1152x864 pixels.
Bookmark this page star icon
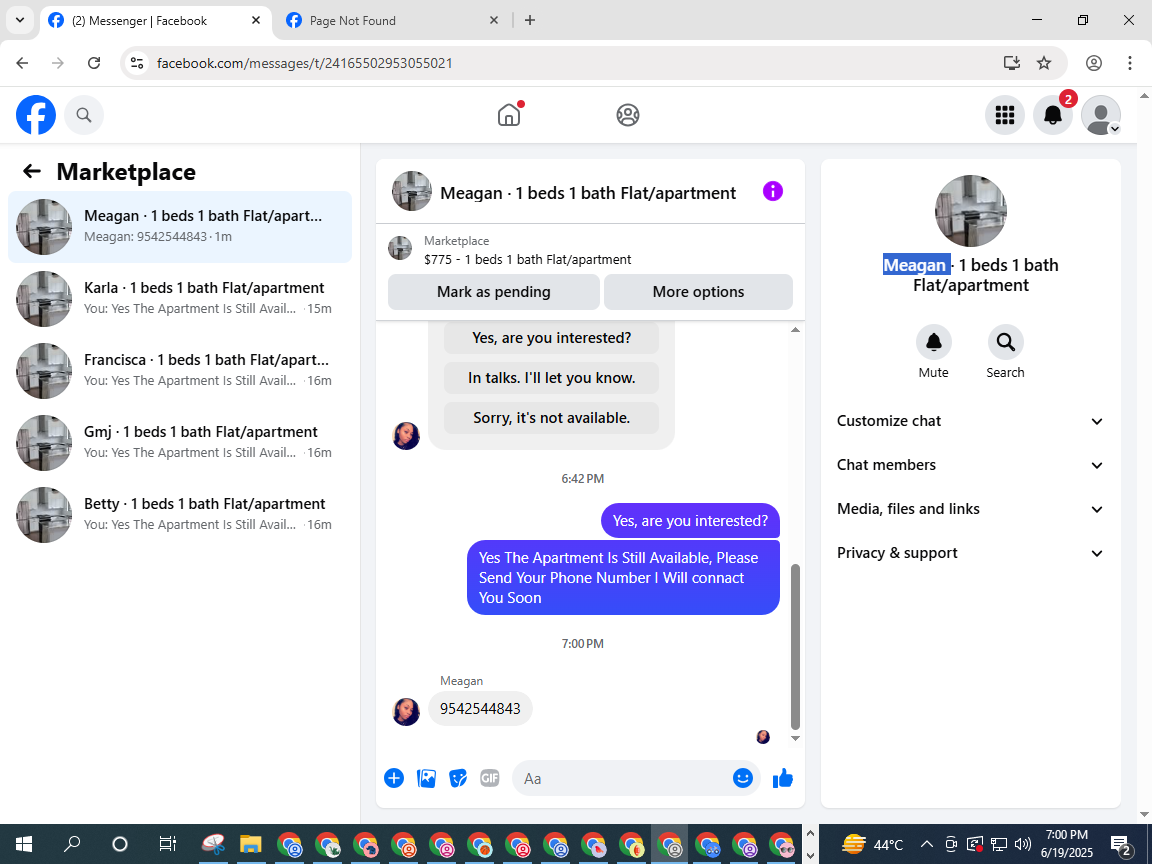pyautogui.click(x=1044, y=63)
